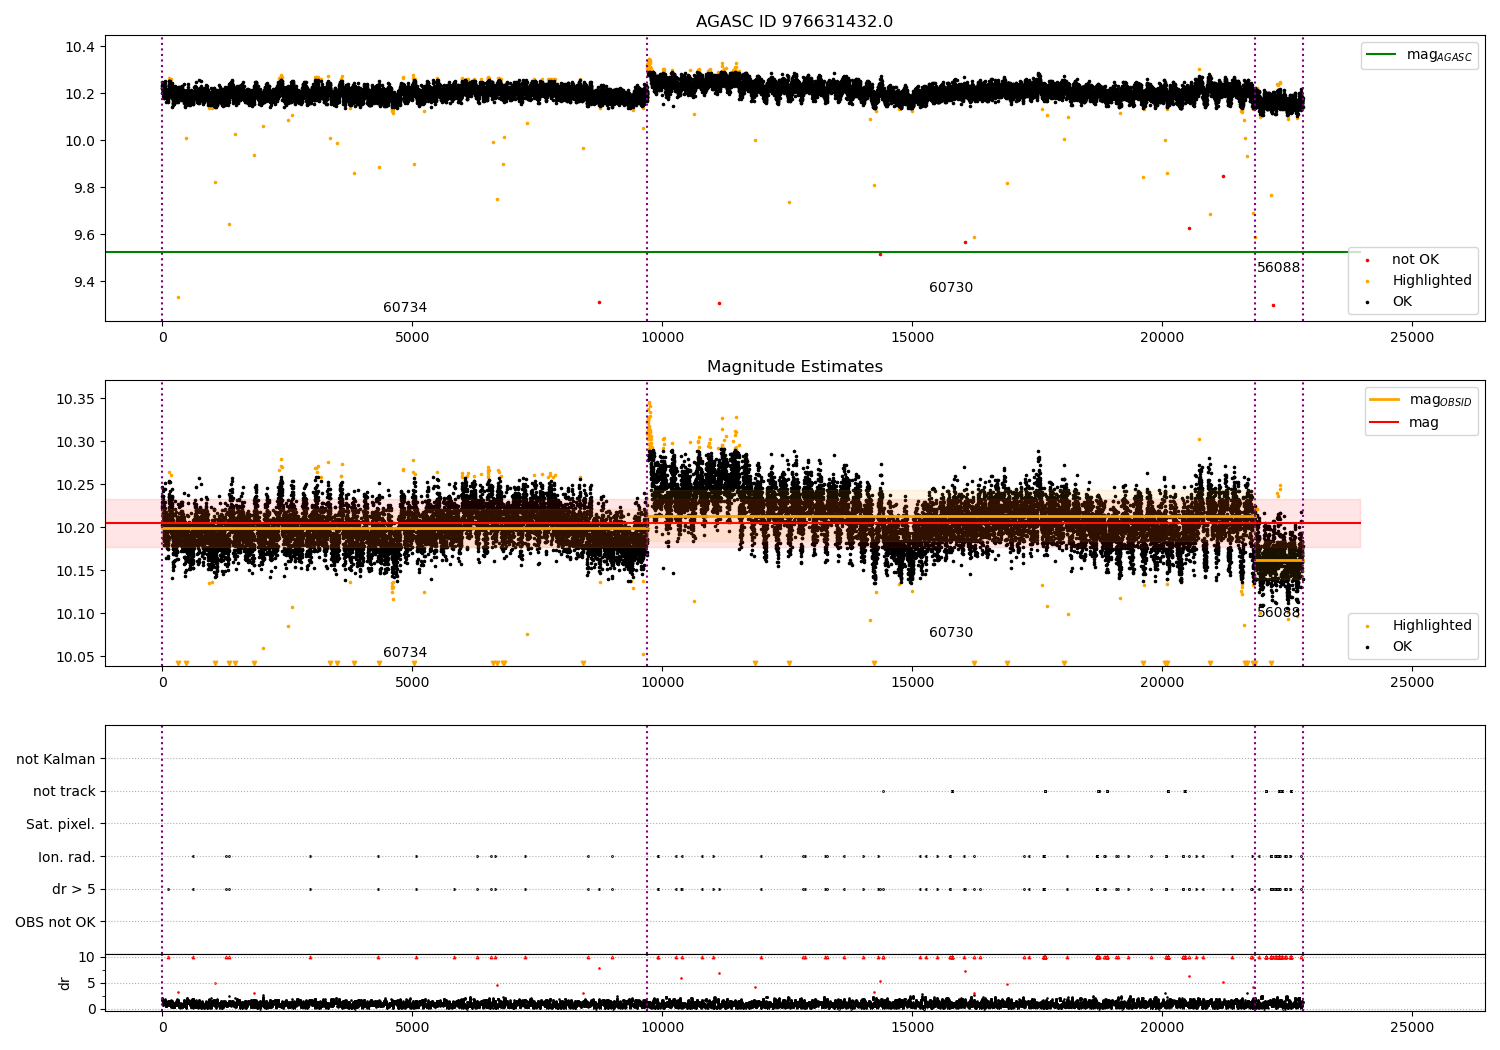Click the green line sample in mag AGASC legend

point(1382,55)
